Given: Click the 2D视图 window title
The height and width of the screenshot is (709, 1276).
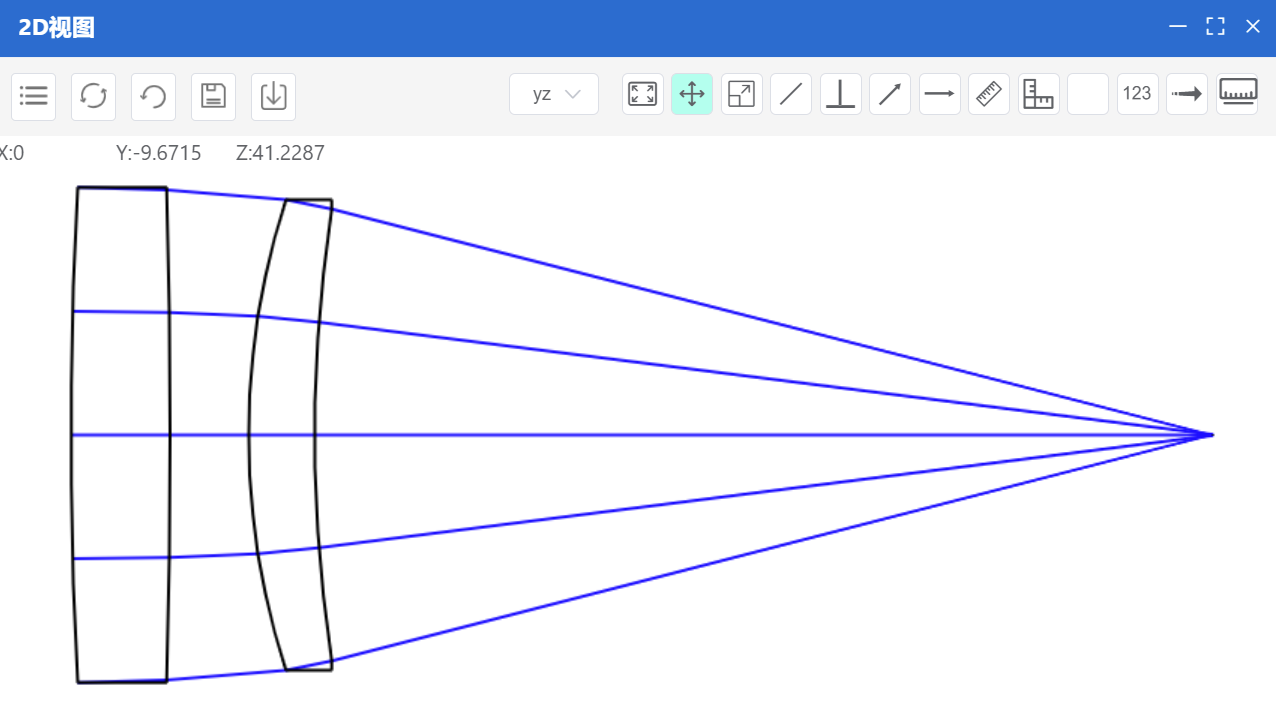Looking at the screenshot, I should (57, 28).
